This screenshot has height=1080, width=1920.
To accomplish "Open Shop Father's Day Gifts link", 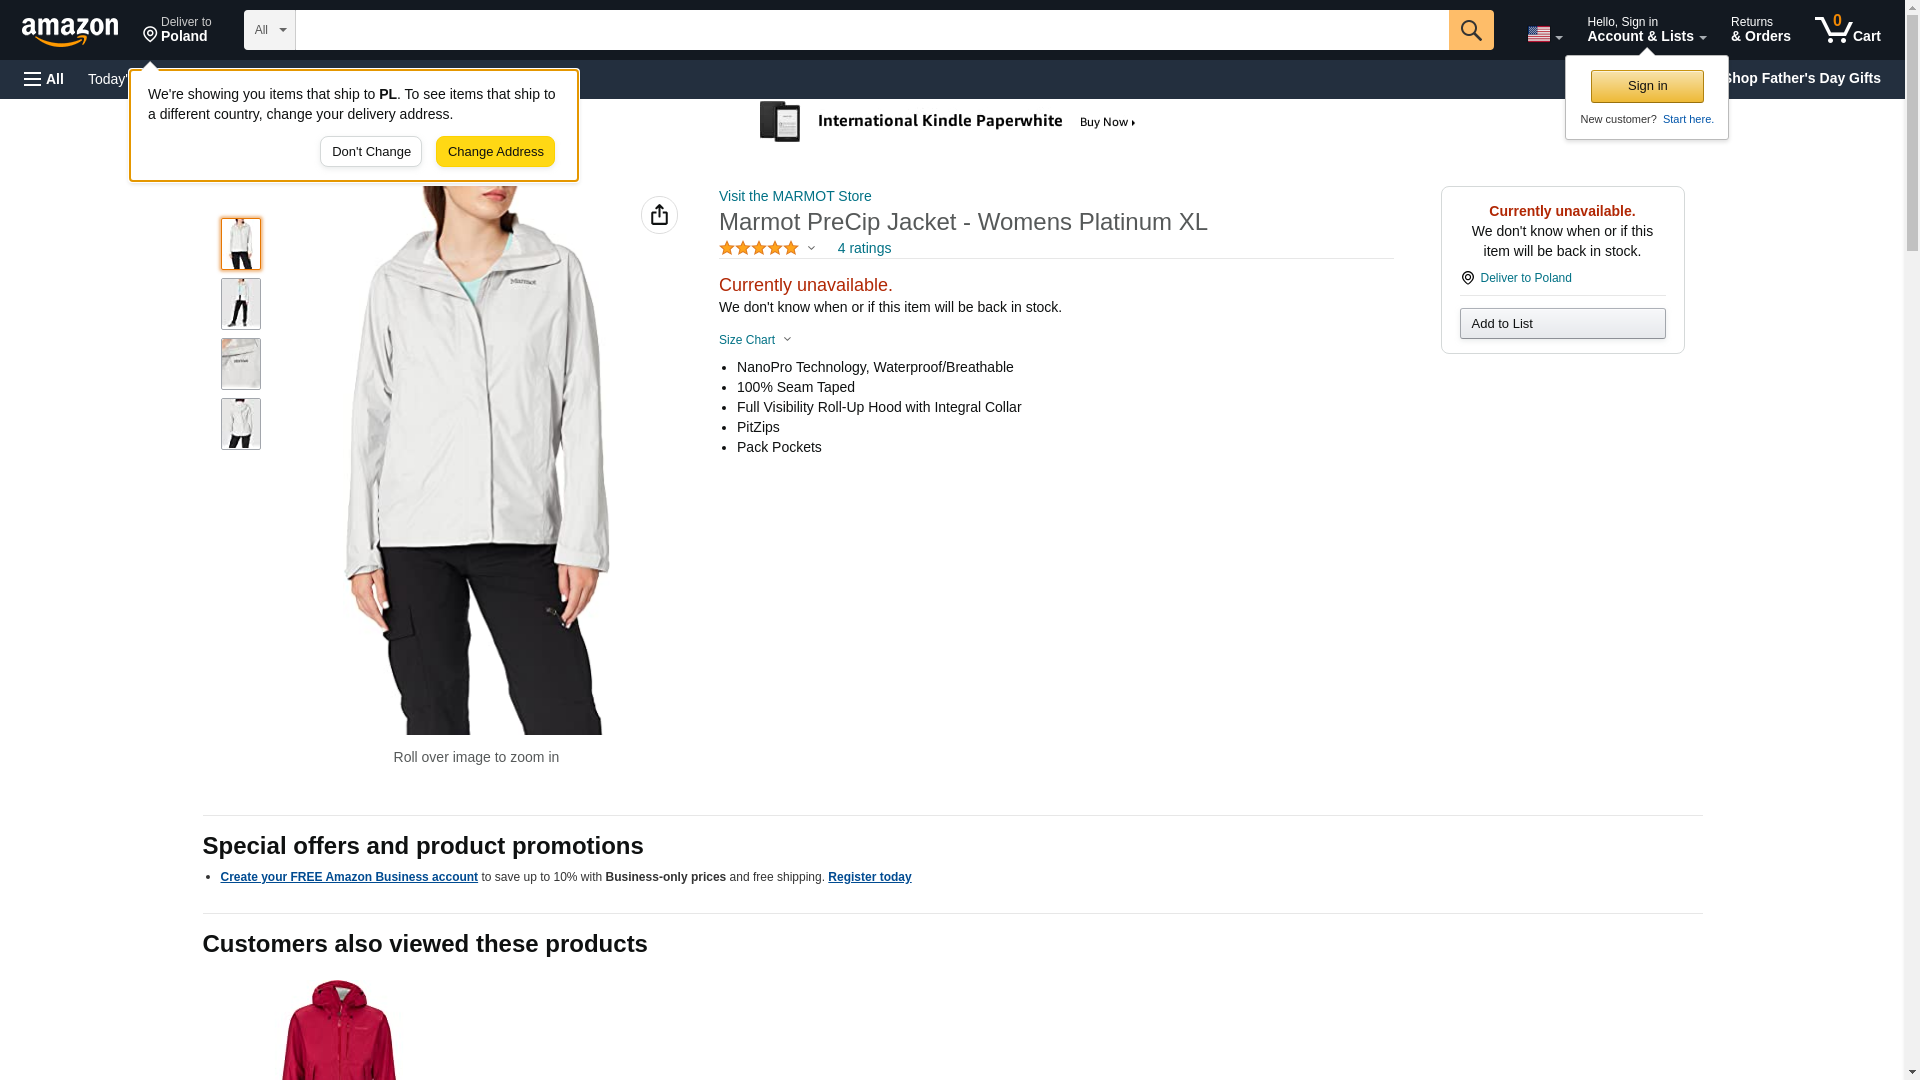I will click(x=1801, y=78).
